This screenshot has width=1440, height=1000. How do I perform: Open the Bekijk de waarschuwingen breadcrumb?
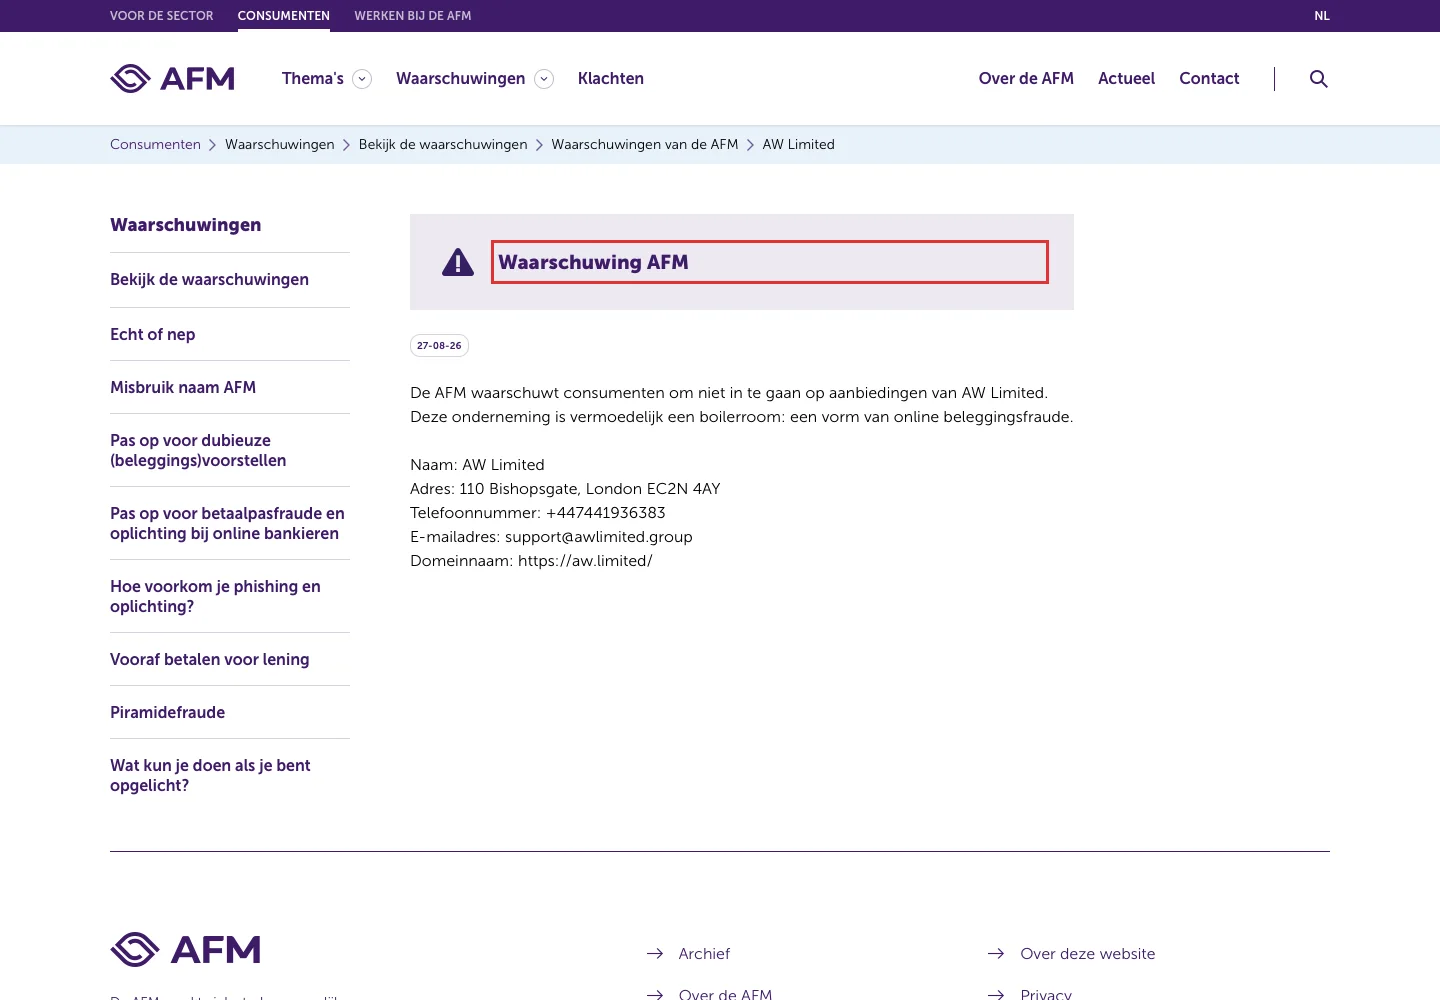click(x=443, y=144)
